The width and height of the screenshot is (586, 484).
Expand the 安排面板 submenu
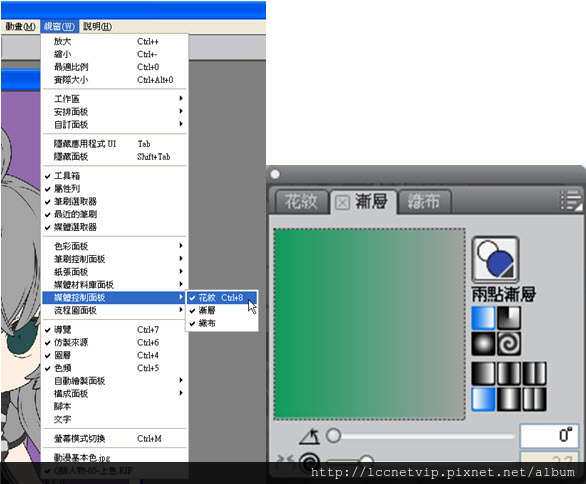114,111
